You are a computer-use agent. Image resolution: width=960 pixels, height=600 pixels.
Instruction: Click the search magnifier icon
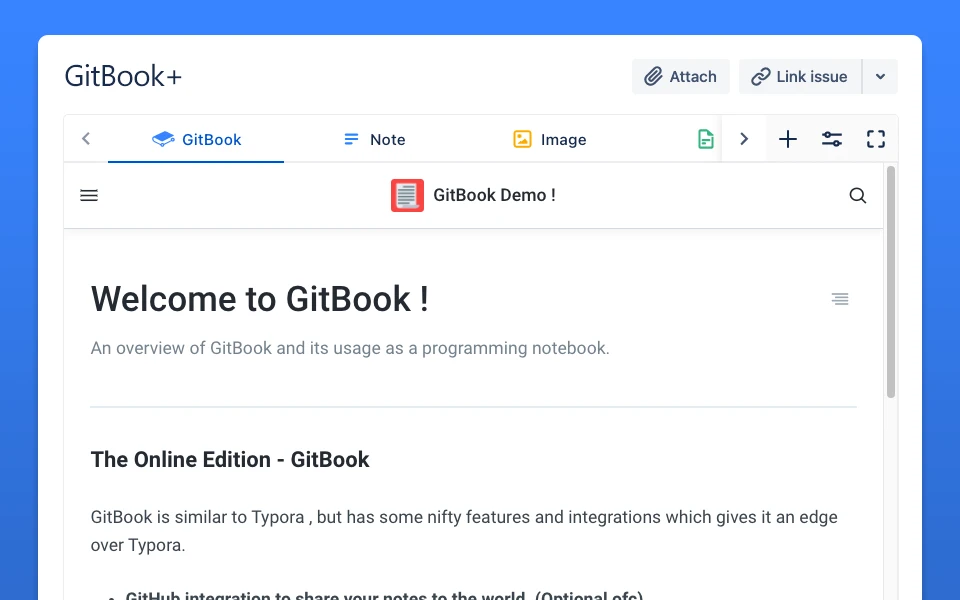[x=857, y=196]
